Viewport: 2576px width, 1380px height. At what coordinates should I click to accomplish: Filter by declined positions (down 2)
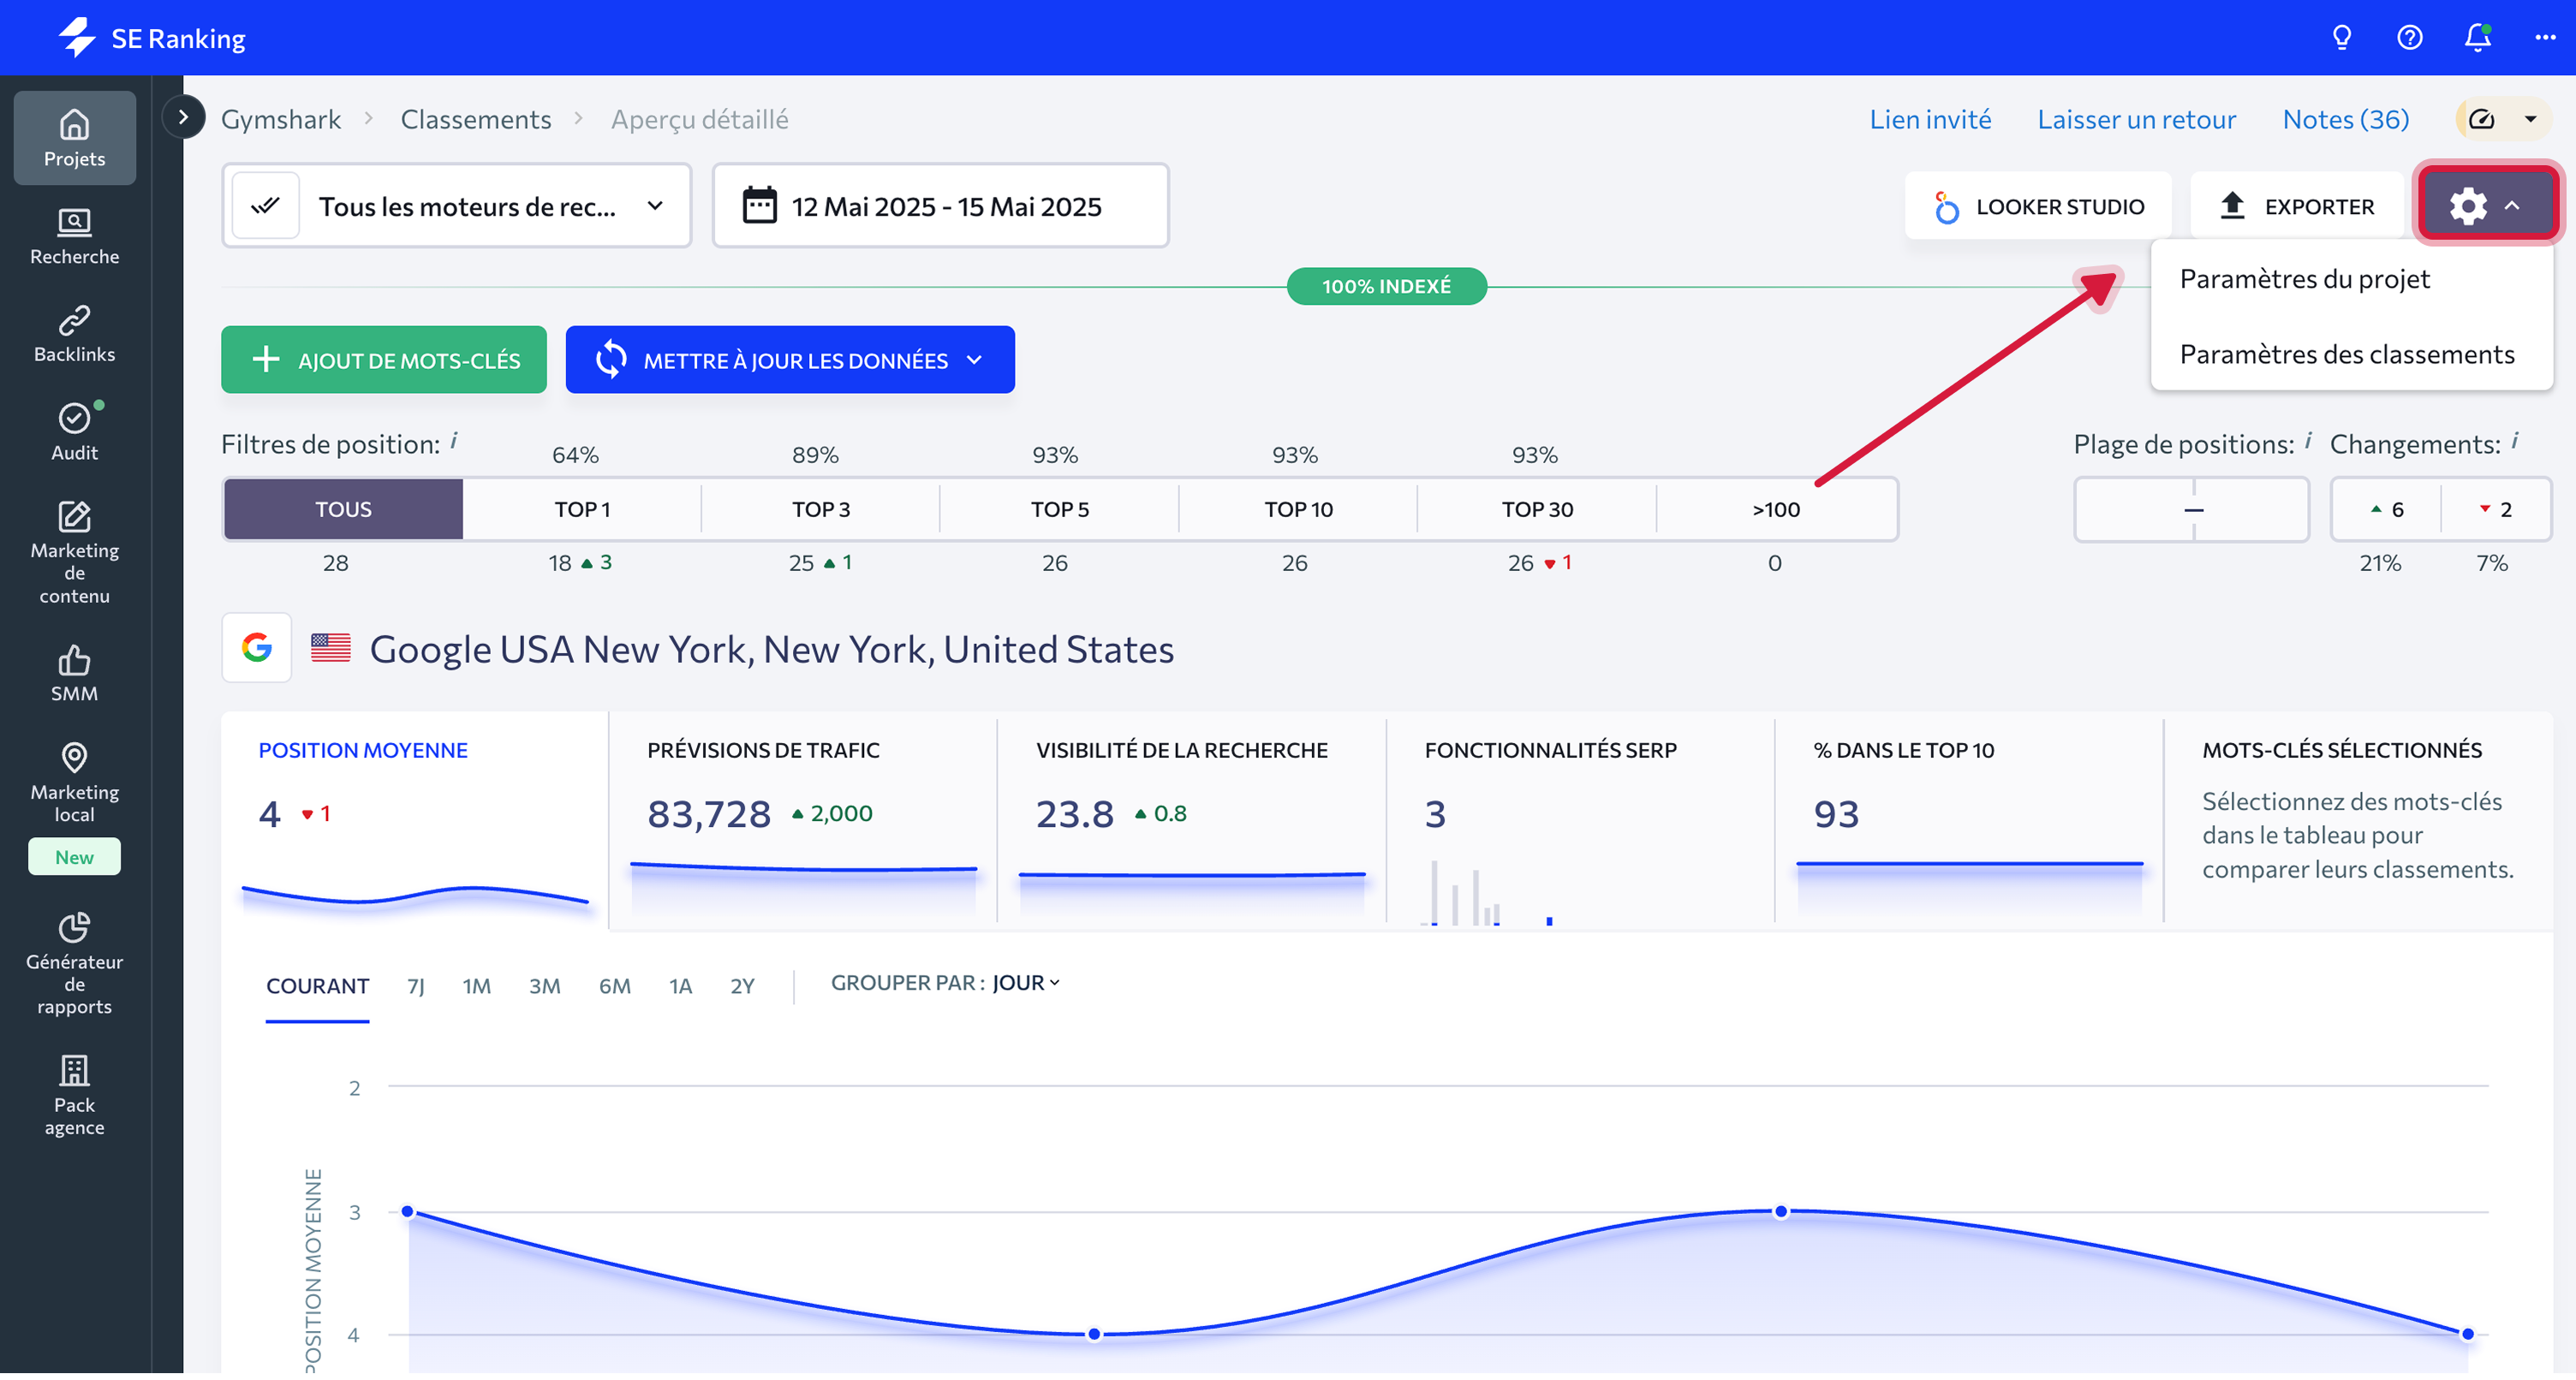[x=2496, y=510]
